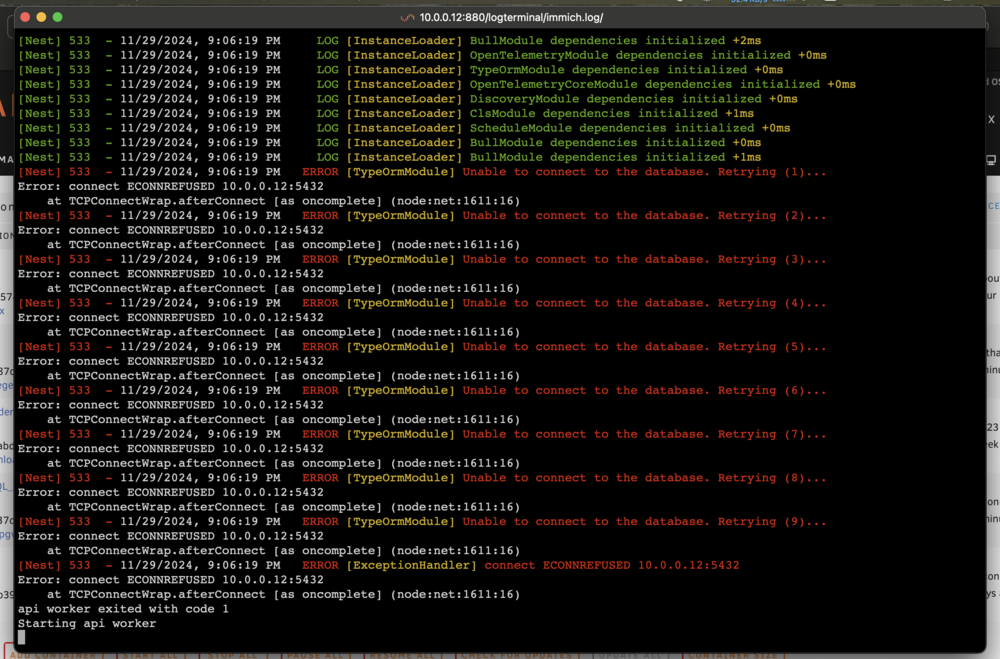This screenshot has height=659, width=1000.
Task: Maximize the log terminal with green button
Action: pos(57,17)
